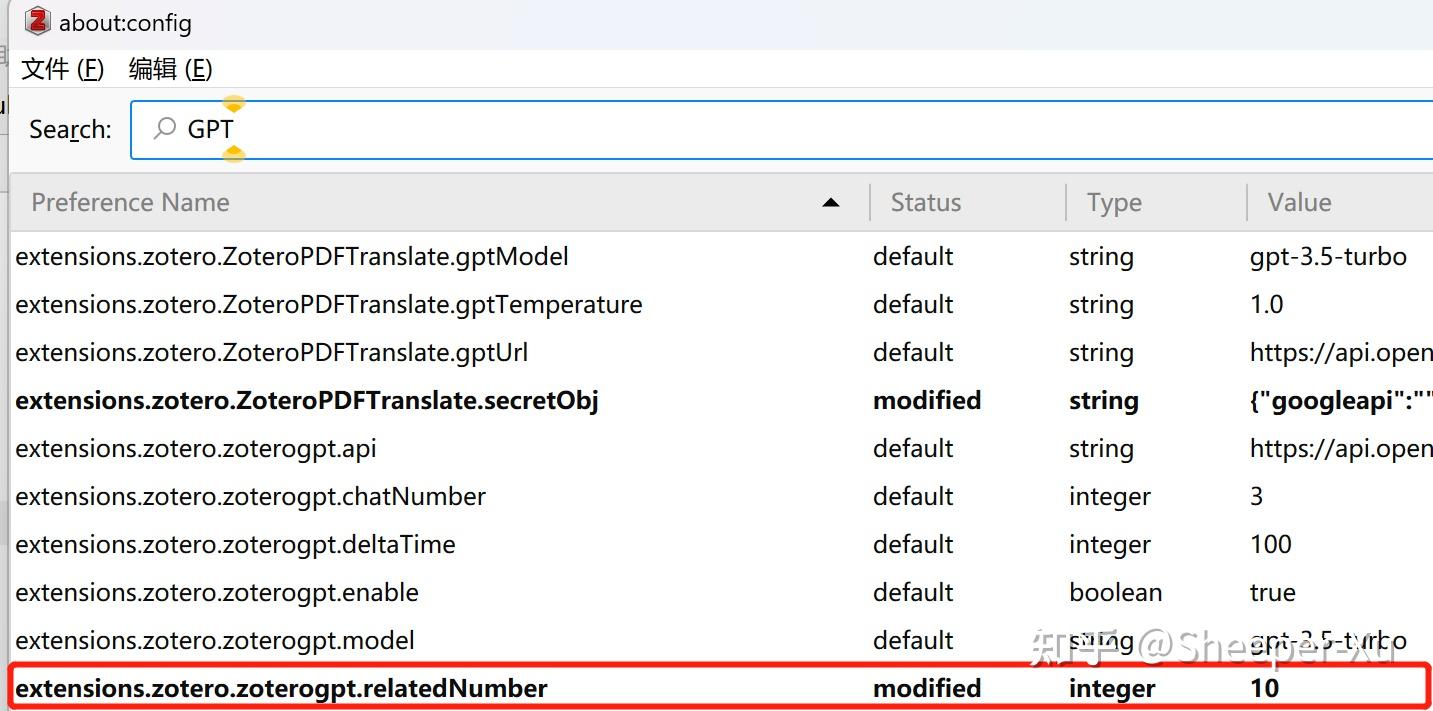Open the 编辑 (E) menu
1433x711 pixels.
pos(170,69)
